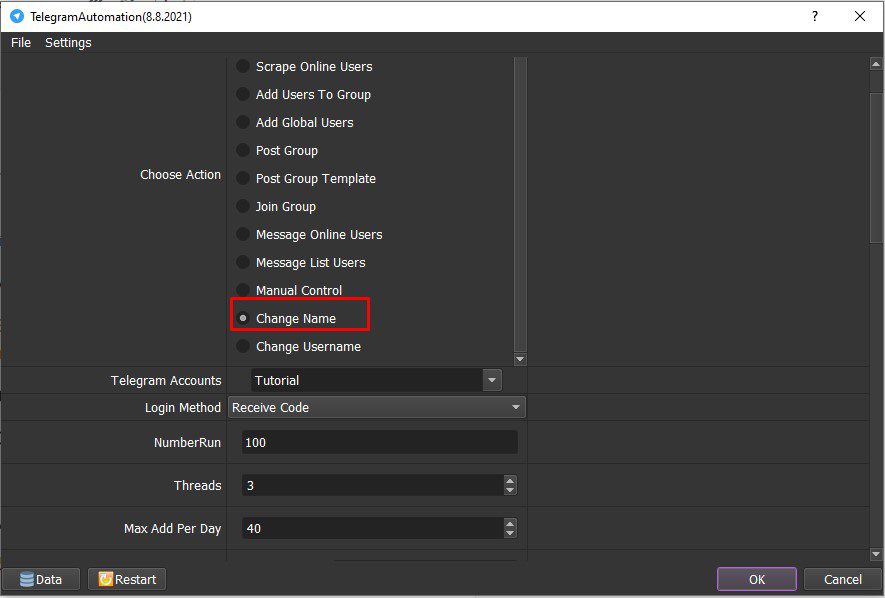Select the Join Group radio button

243,206
